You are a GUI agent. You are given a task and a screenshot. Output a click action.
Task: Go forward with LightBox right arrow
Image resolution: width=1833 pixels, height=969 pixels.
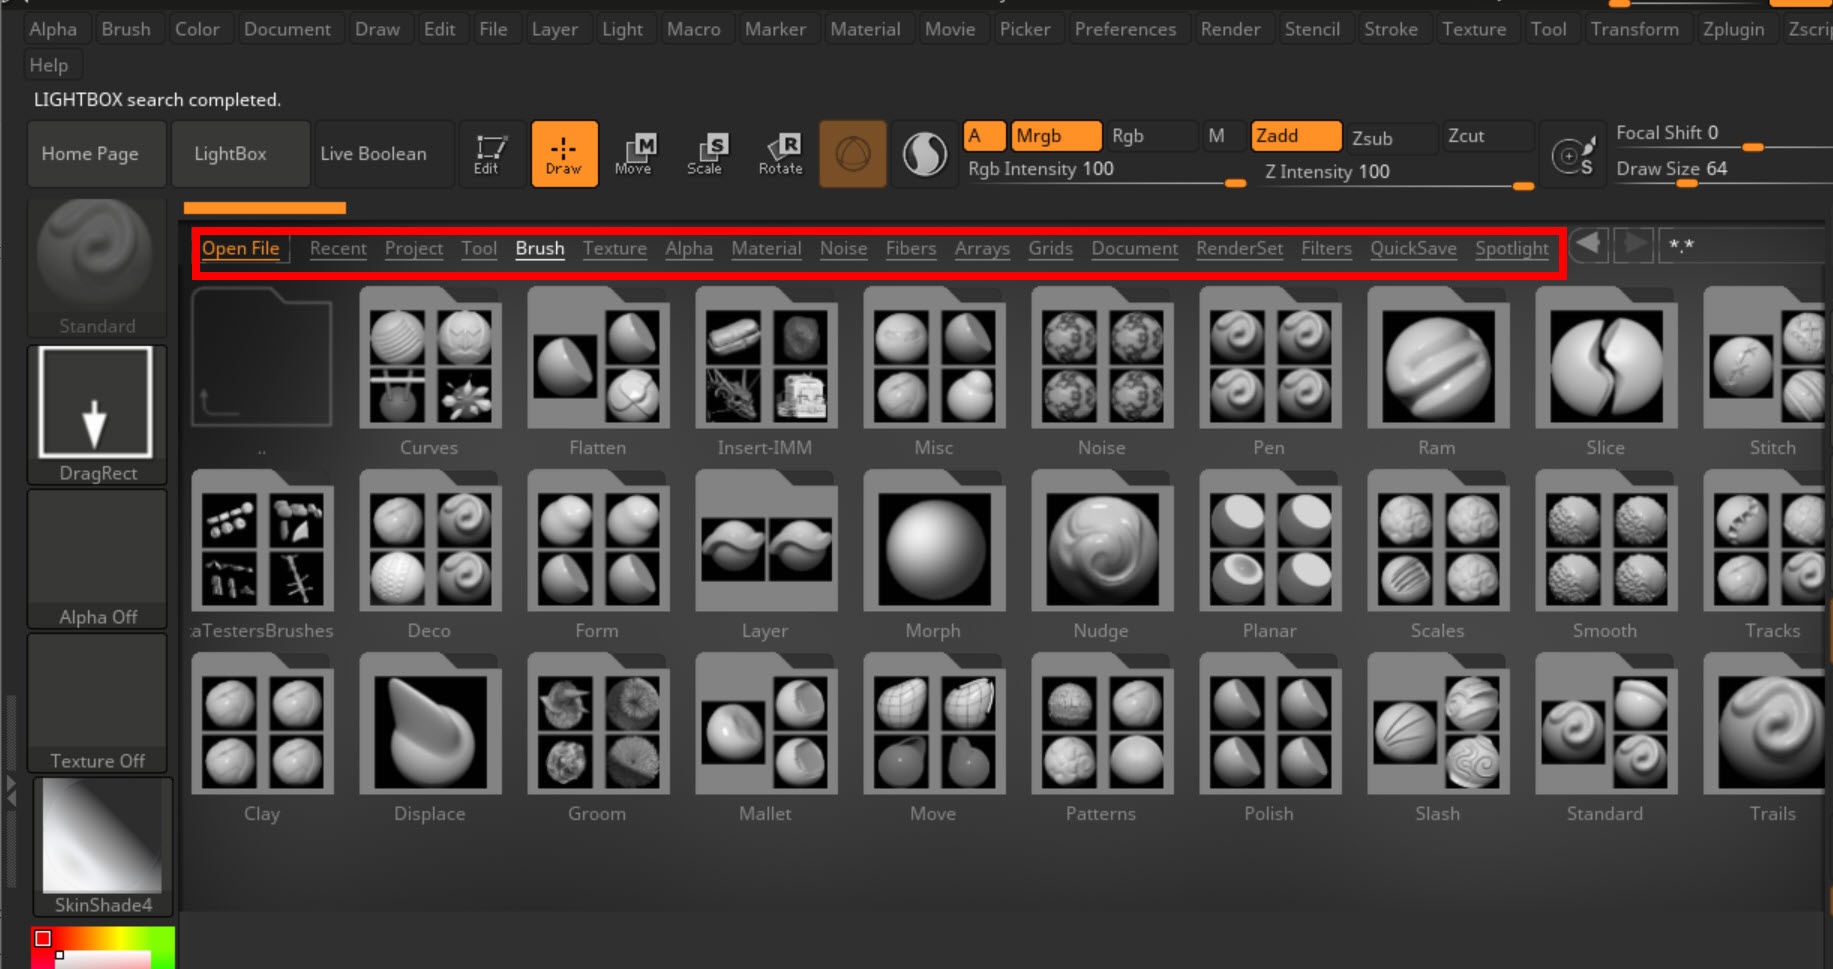[1634, 245]
